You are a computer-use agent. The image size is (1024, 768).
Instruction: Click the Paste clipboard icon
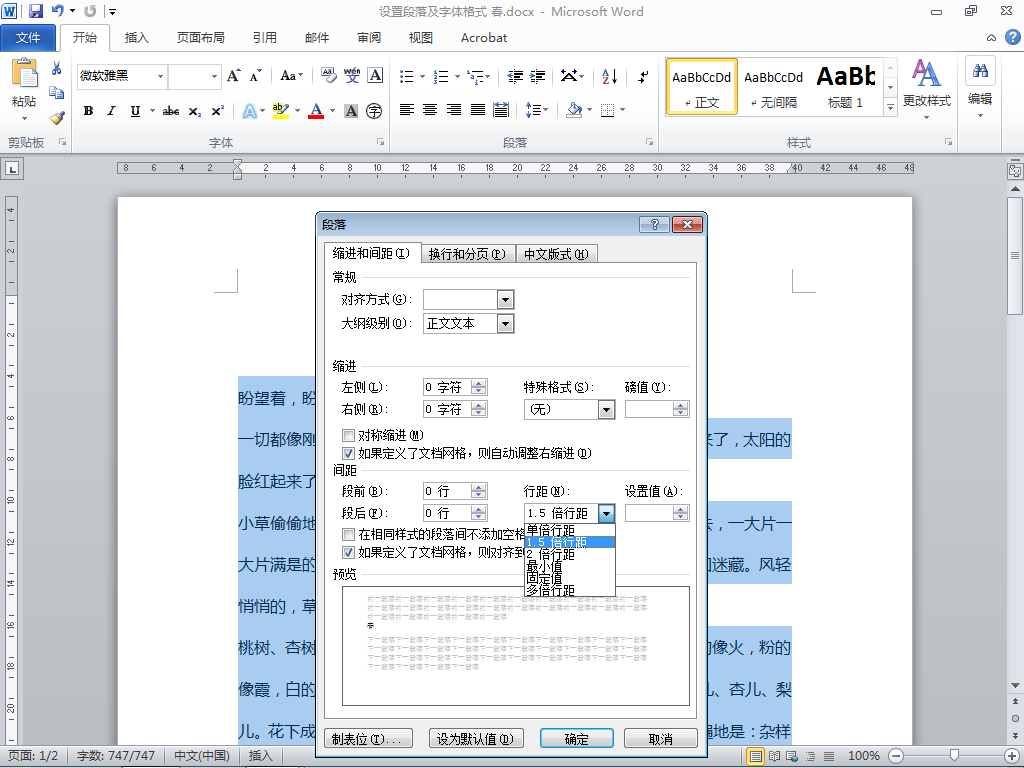tap(25, 73)
